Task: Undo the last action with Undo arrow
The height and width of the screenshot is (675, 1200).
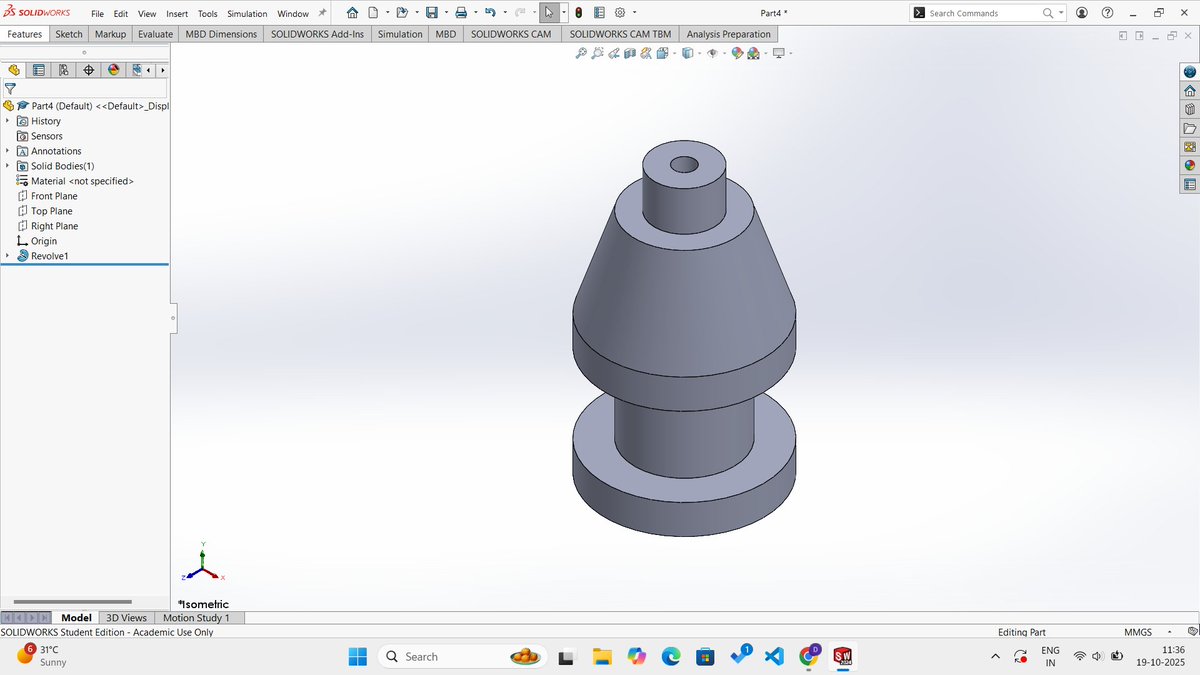Action: pos(490,13)
